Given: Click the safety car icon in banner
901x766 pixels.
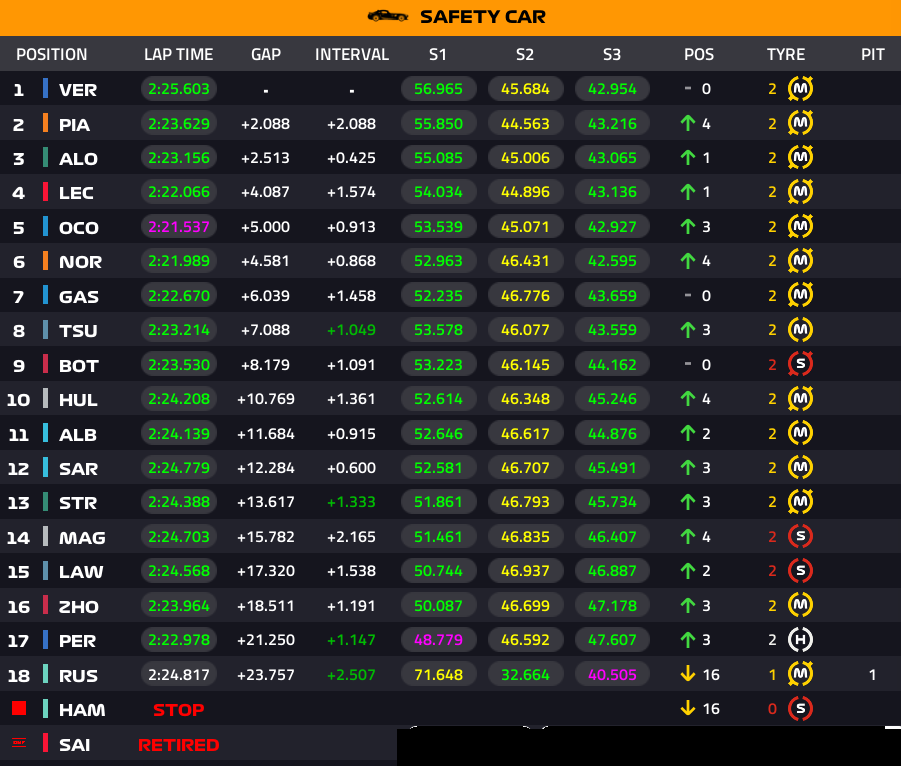Looking at the screenshot, I should 388,16.
